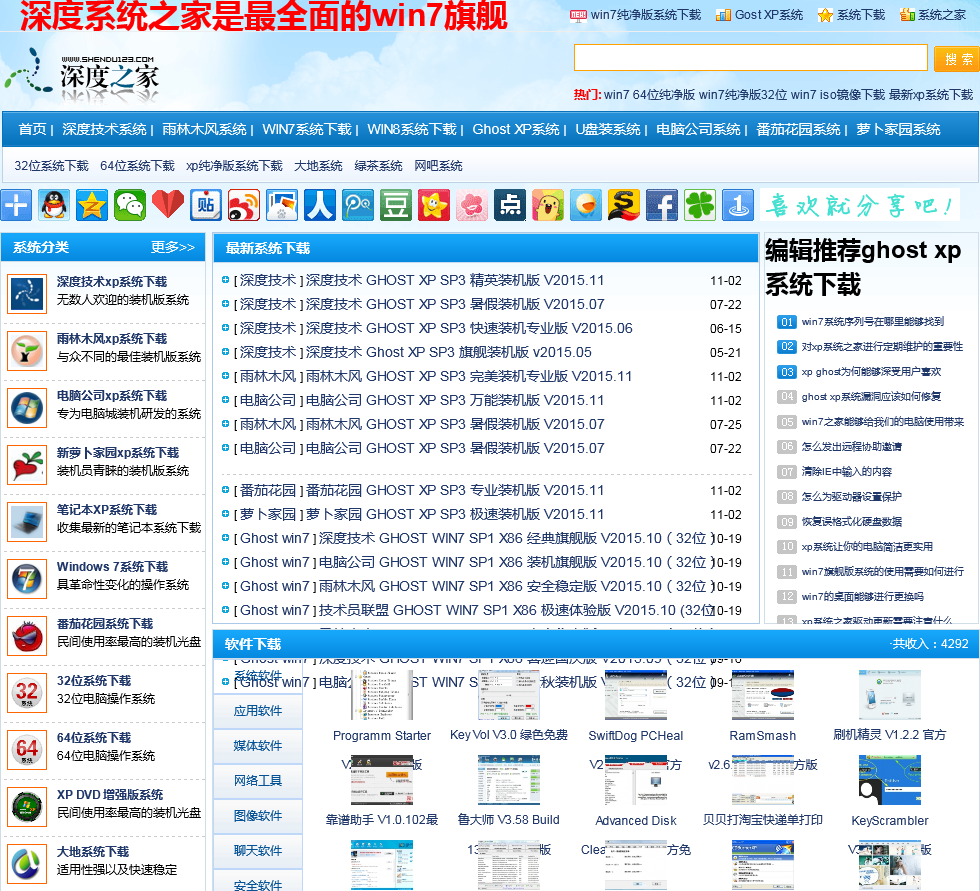
Task: Click the search input field
Action: coord(751,58)
